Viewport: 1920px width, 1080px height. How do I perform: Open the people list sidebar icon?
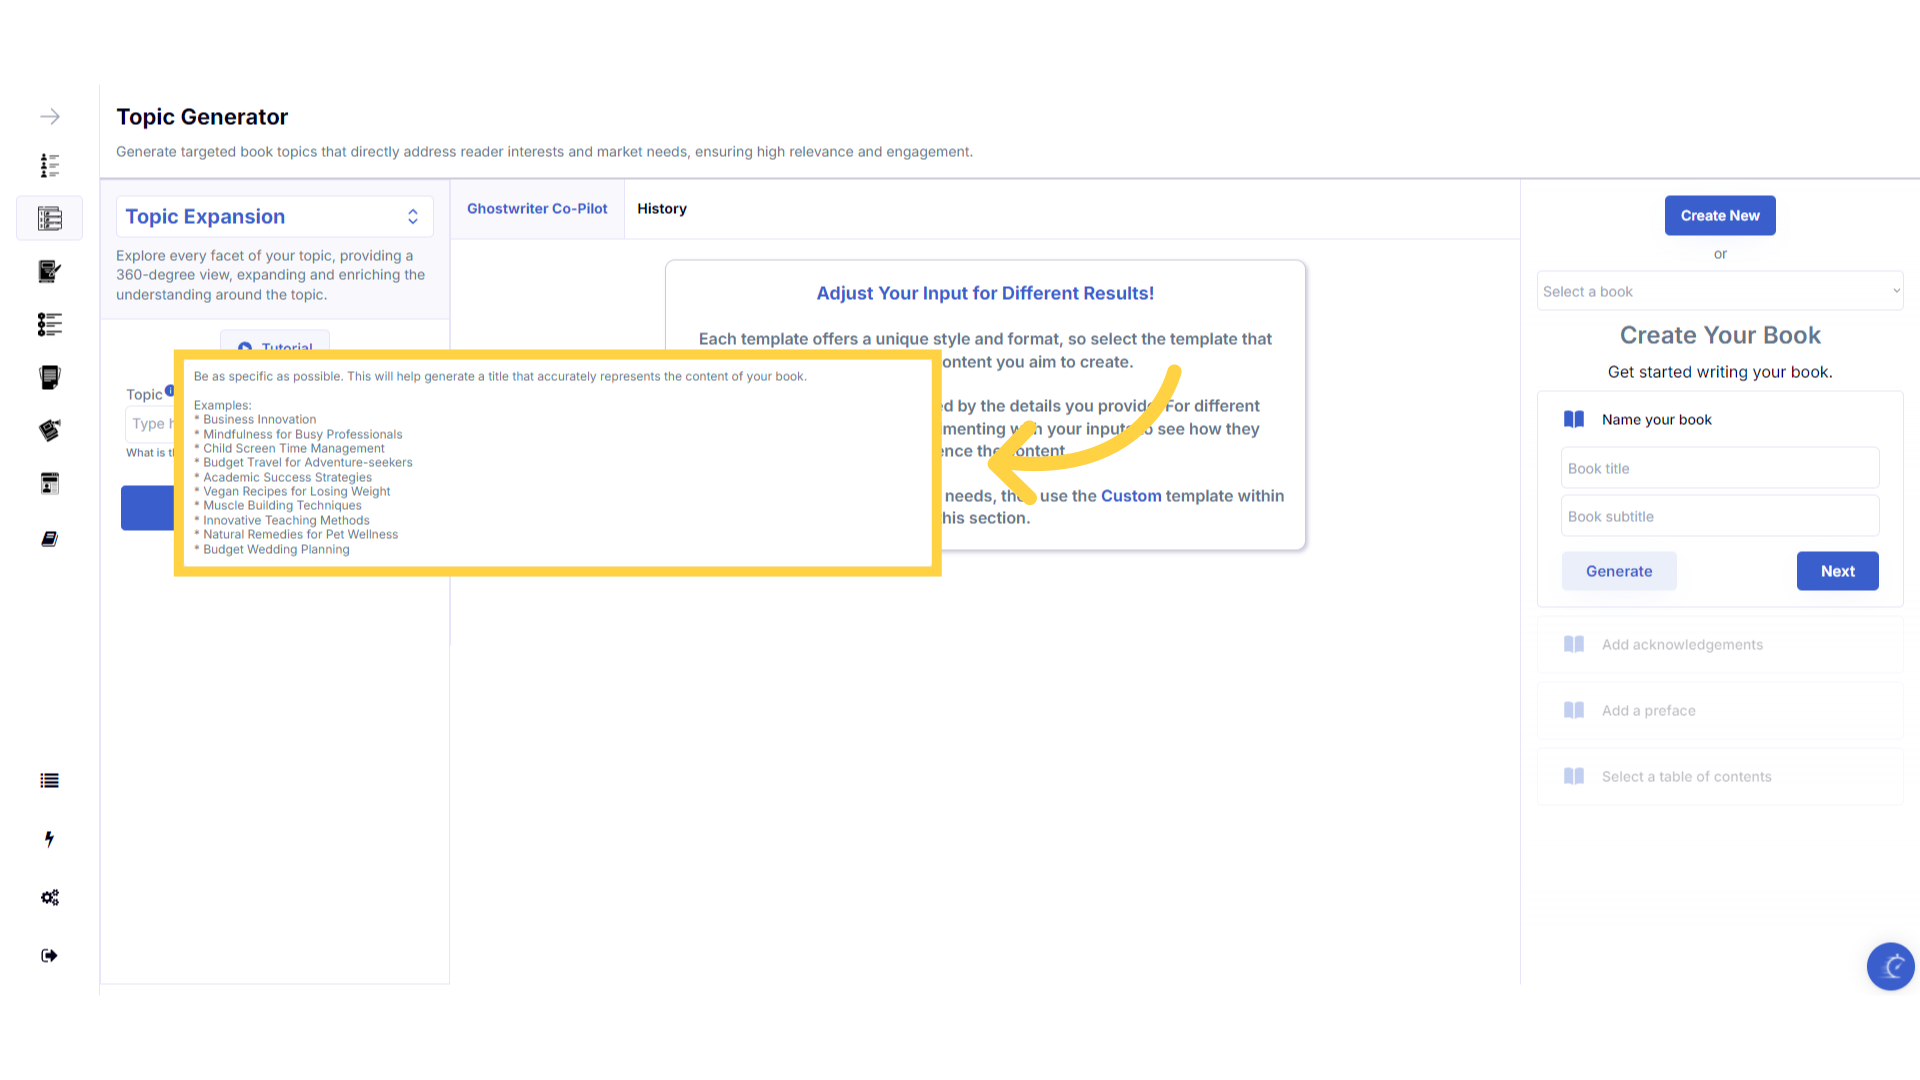pos(49,165)
